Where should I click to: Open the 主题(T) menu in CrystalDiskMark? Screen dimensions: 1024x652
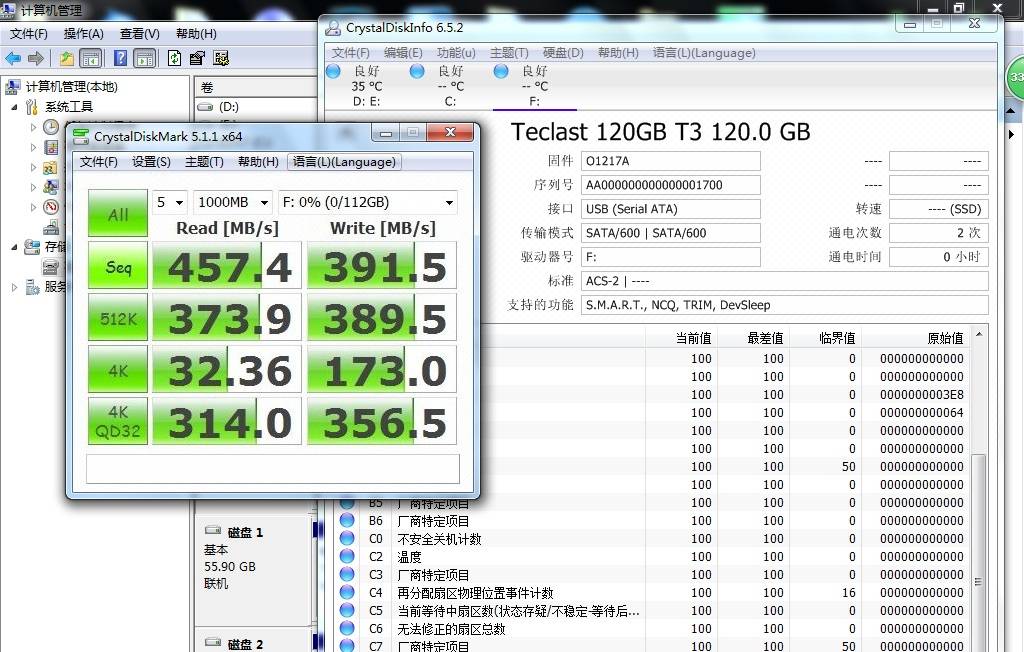click(x=204, y=161)
